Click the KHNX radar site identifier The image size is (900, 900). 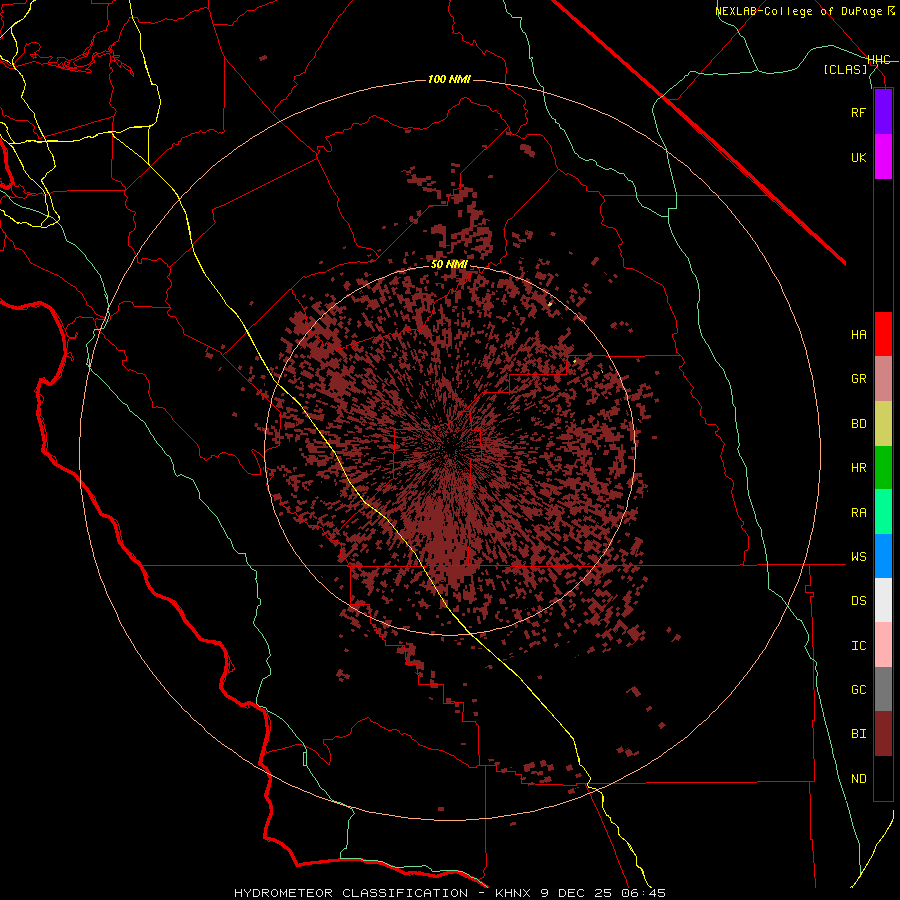tap(515, 893)
